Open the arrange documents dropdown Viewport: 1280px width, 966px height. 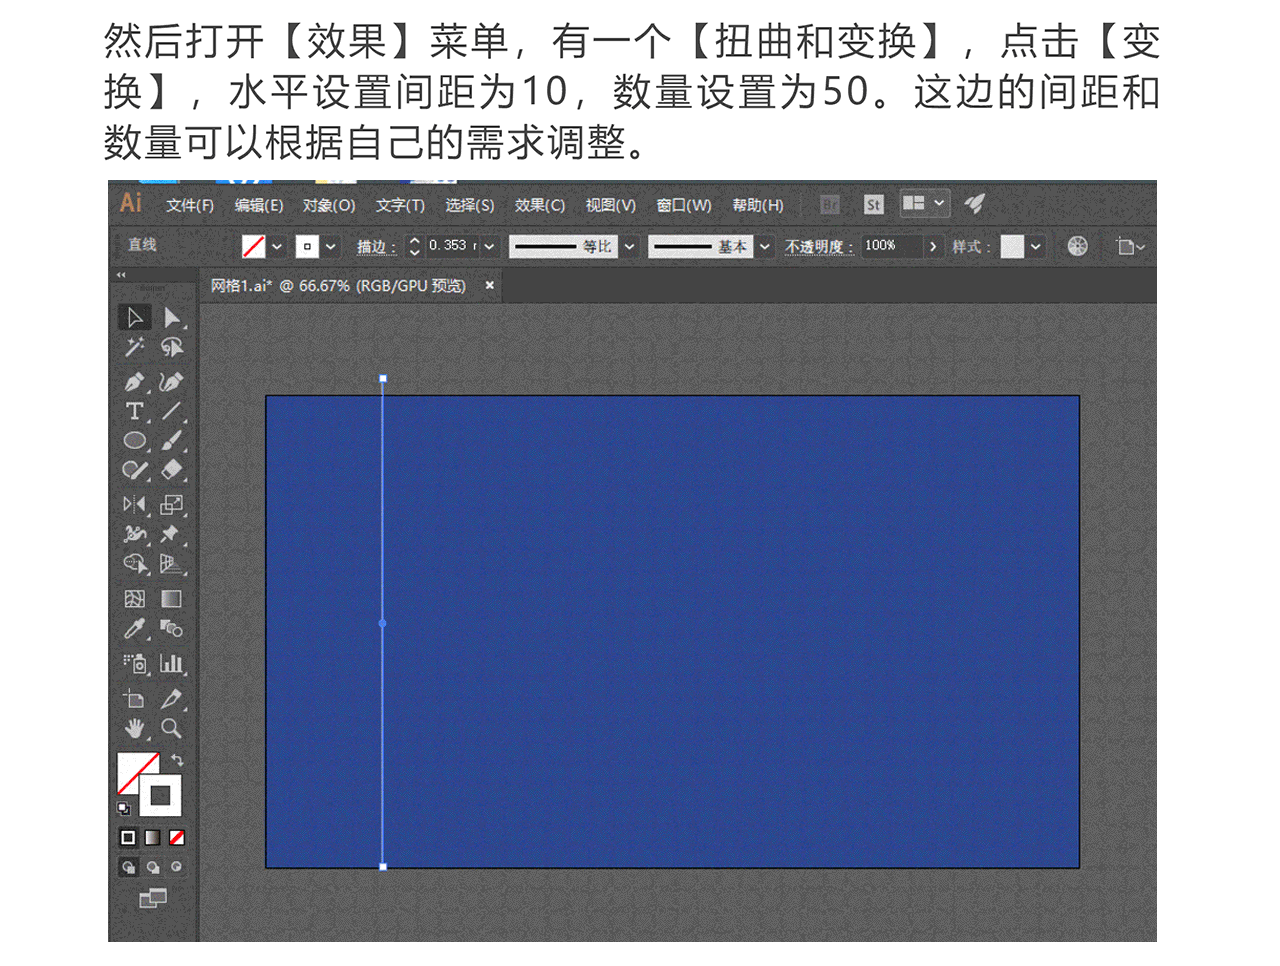point(924,203)
